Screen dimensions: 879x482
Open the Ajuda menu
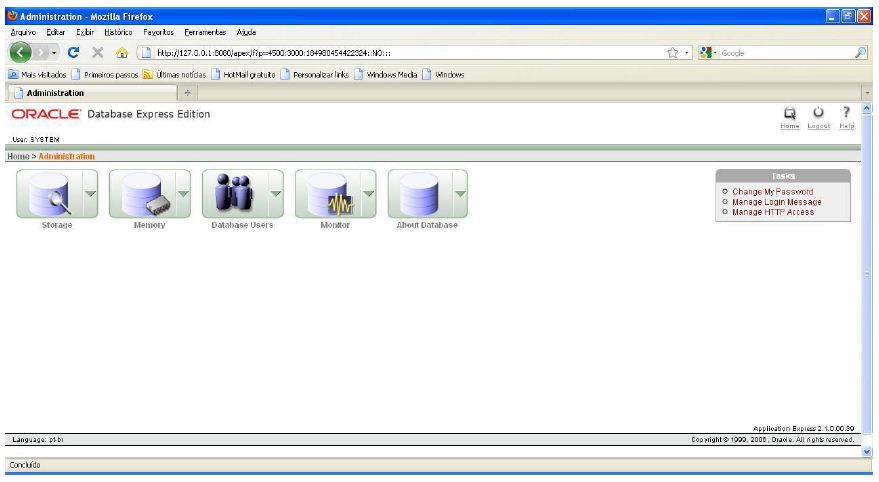point(246,33)
